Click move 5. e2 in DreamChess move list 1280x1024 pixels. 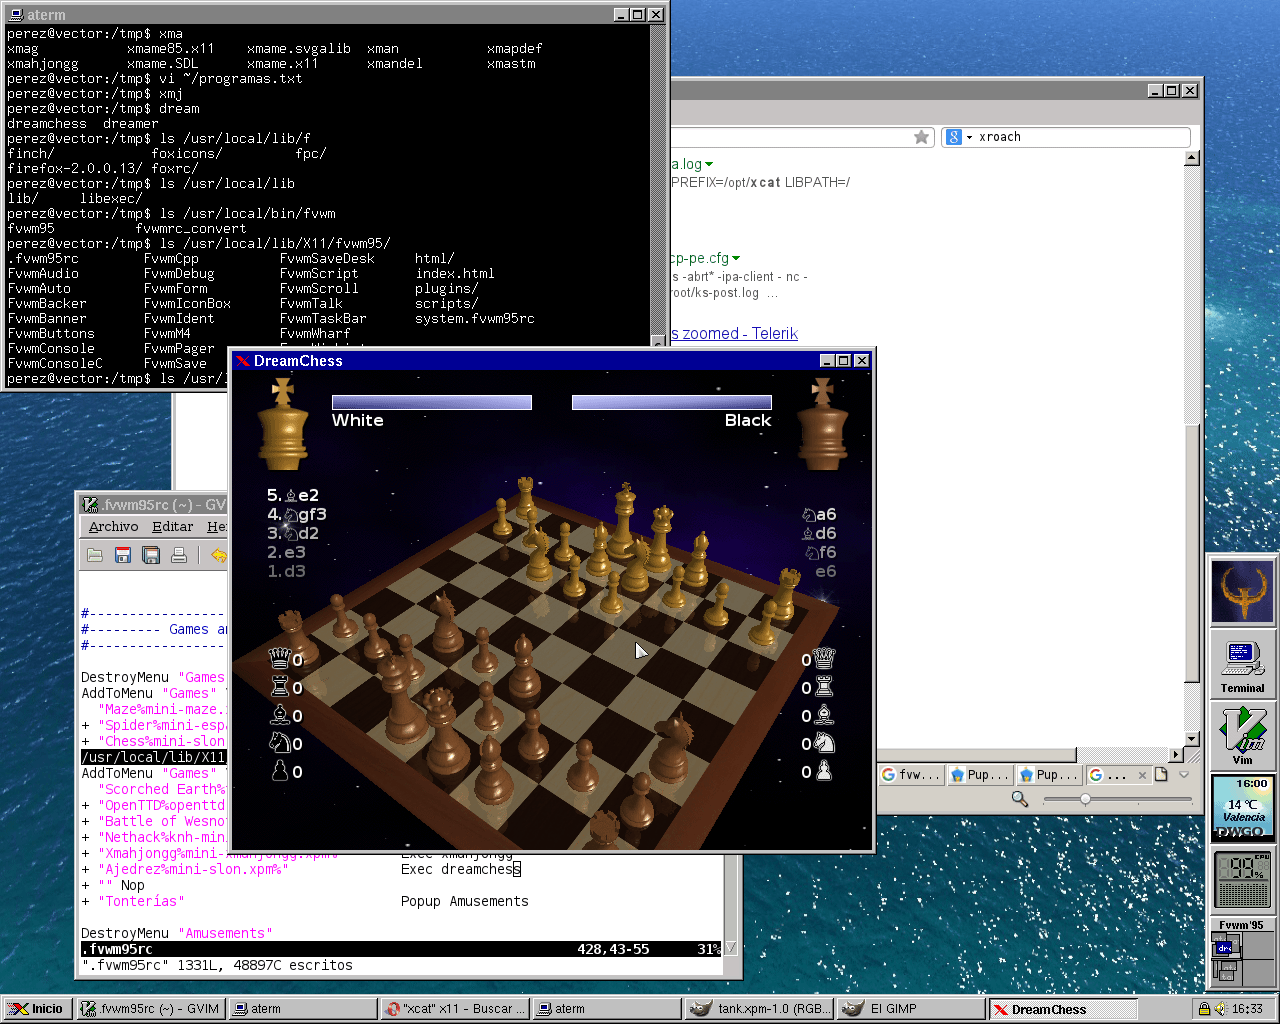[x=293, y=495]
